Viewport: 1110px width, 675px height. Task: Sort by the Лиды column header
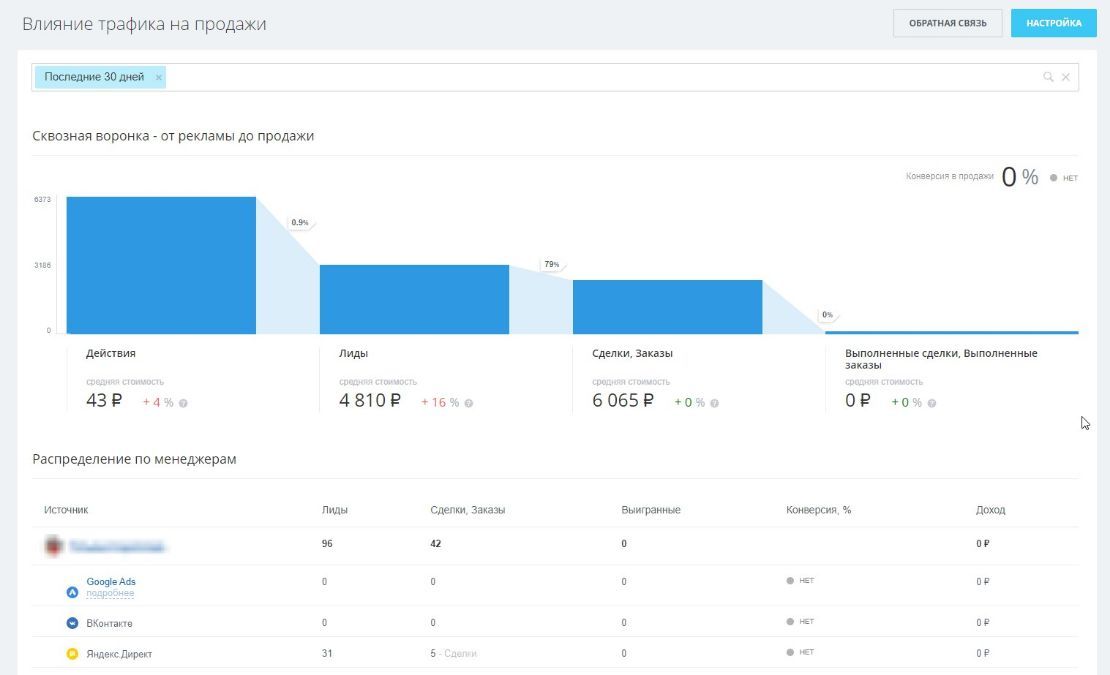334,510
